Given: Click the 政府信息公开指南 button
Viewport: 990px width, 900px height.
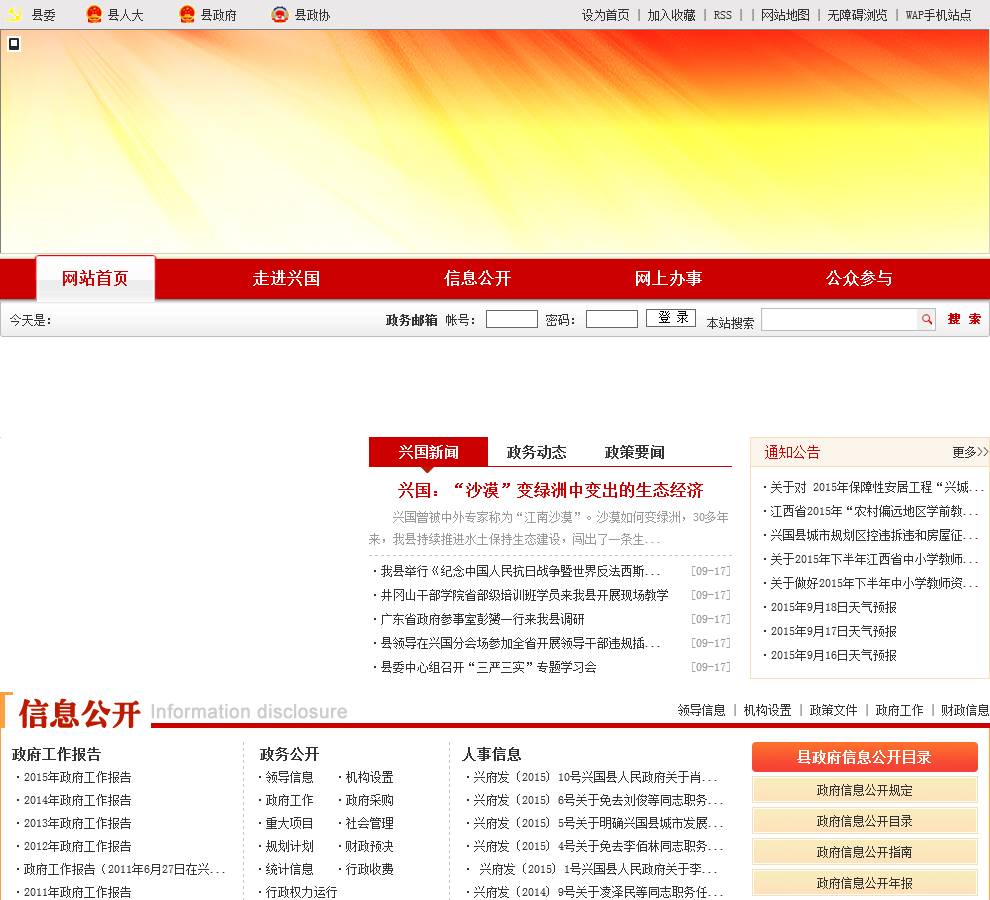Looking at the screenshot, I should [864, 852].
